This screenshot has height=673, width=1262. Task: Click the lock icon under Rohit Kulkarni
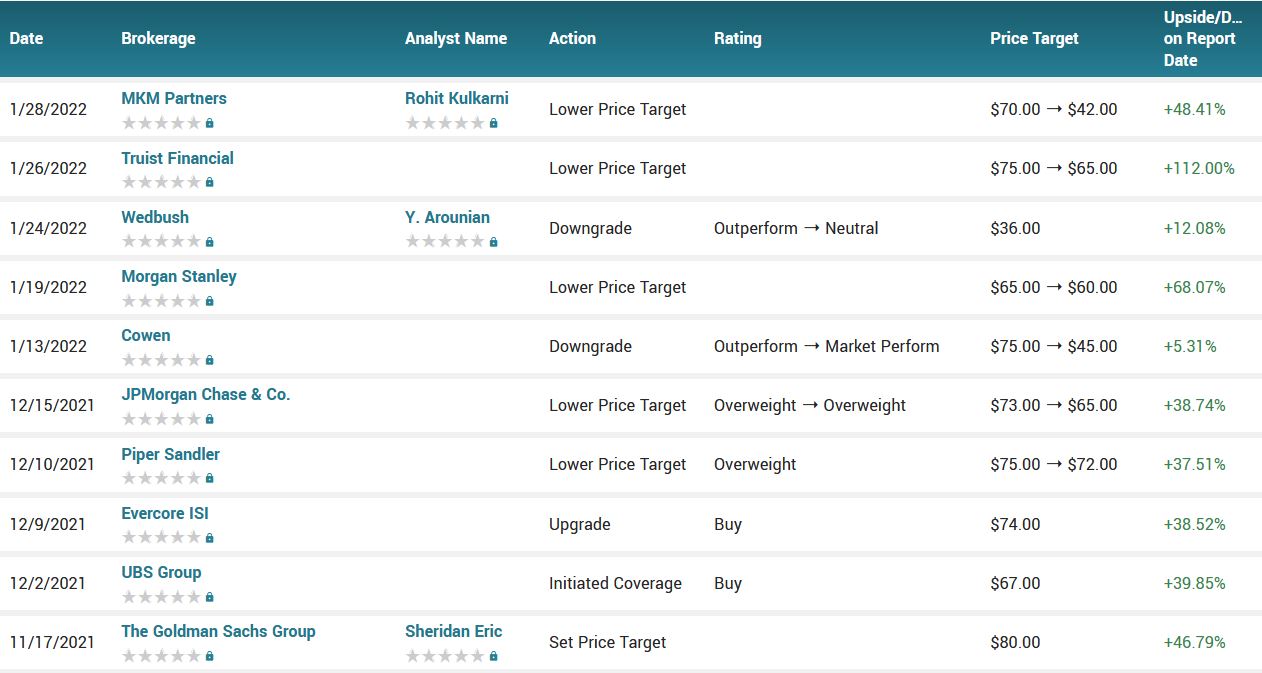click(x=493, y=123)
